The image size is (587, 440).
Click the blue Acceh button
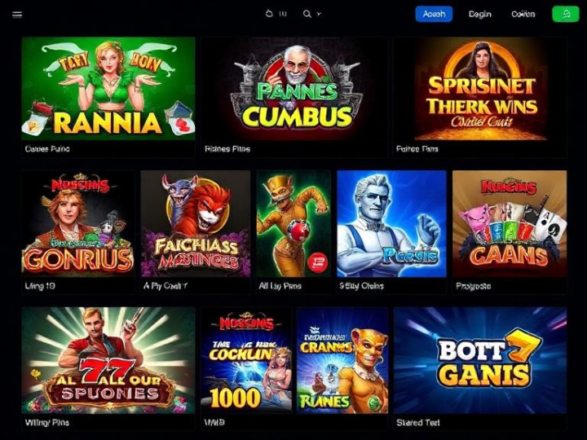[434, 14]
